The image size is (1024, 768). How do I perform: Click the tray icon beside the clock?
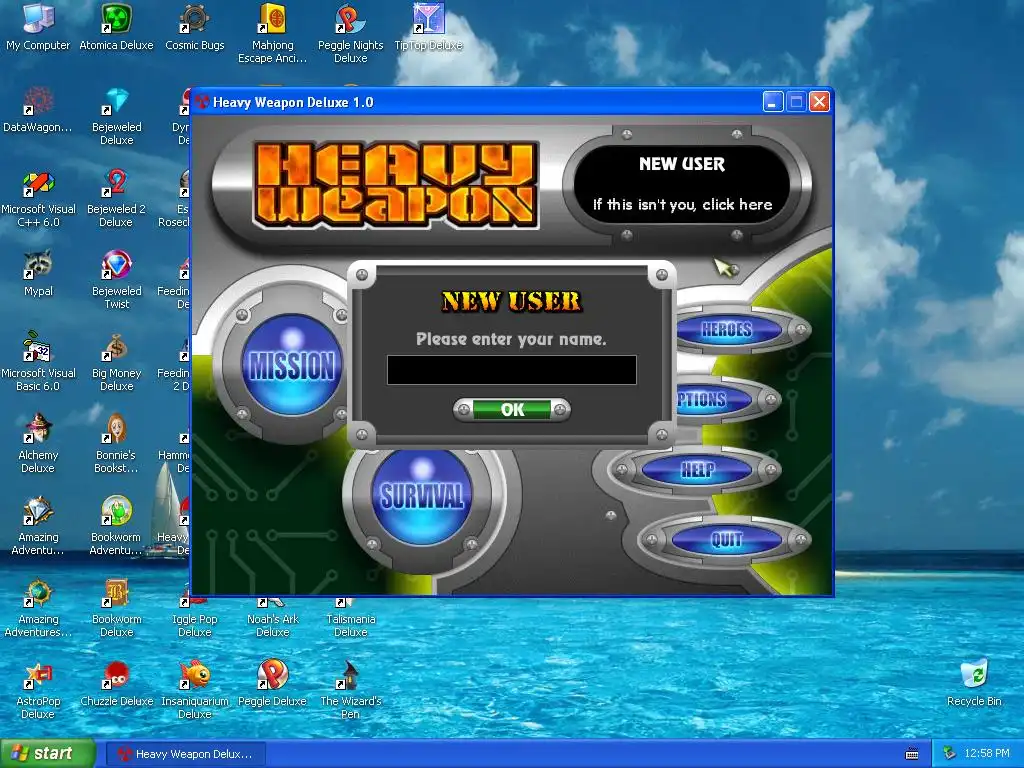click(x=950, y=754)
